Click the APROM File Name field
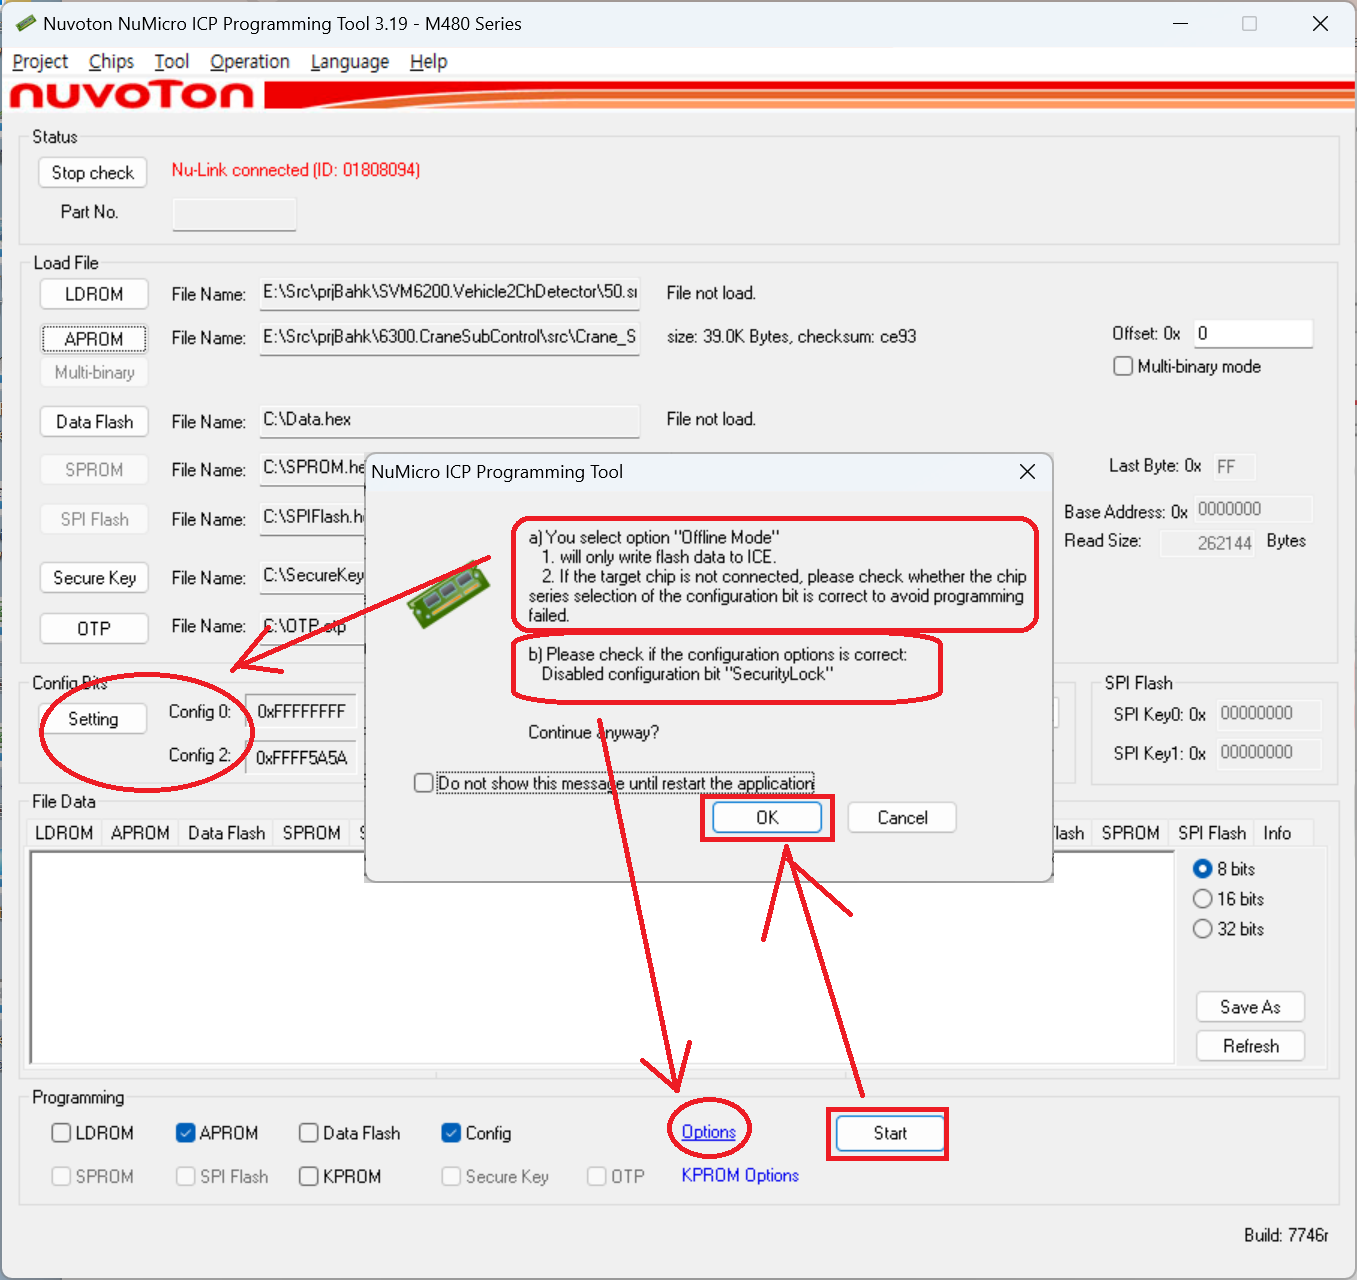Screen dimensions: 1357x1280 (x=449, y=337)
